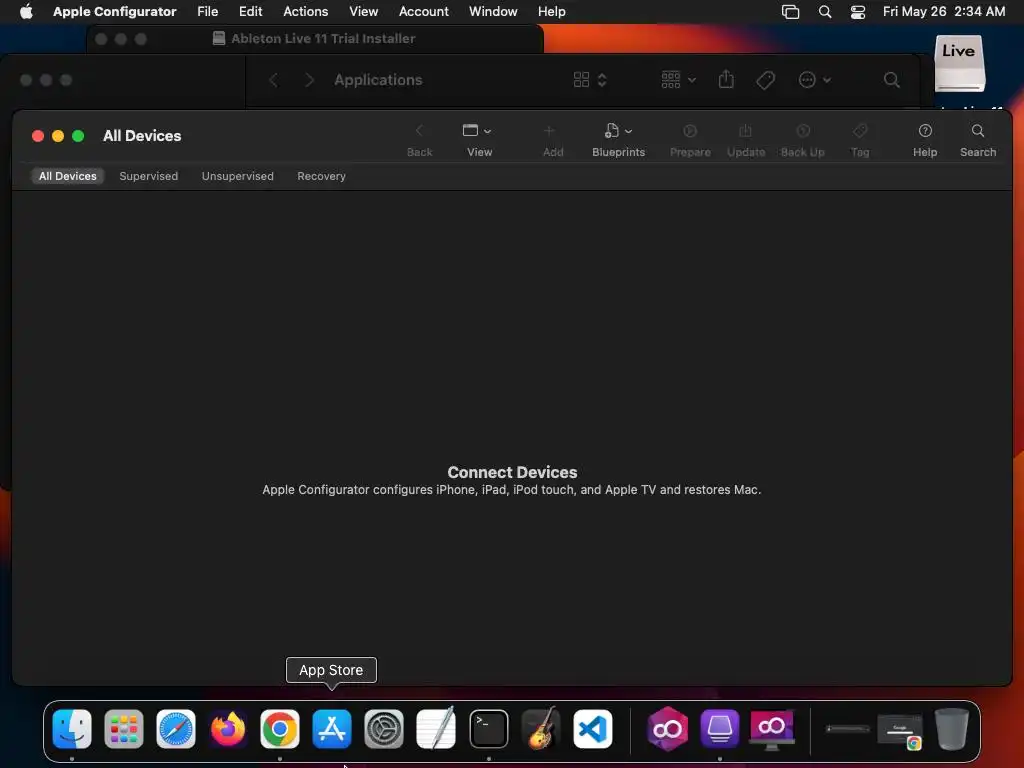The image size is (1024, 768).
Task: Click the minimized dark window thumbnail in Dock
Action: pyautogui.click(x=848, y=729)
